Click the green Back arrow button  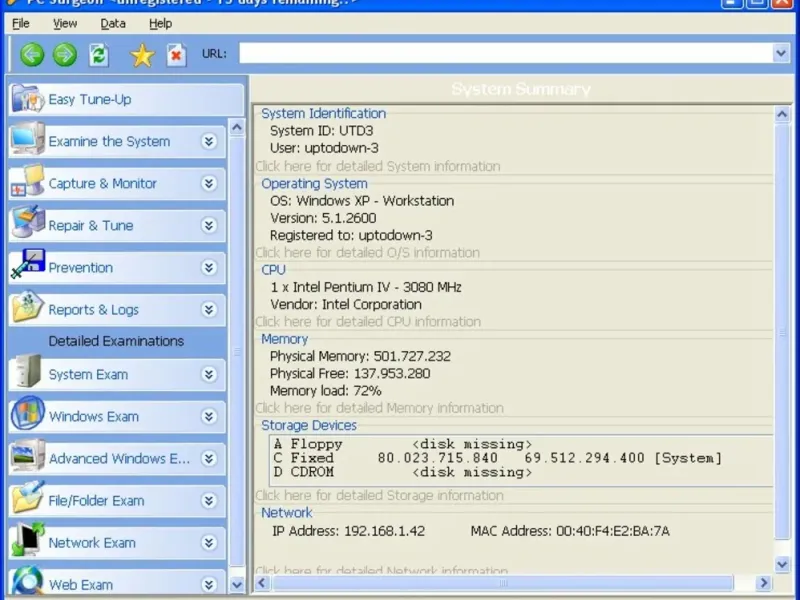point(32,54)
